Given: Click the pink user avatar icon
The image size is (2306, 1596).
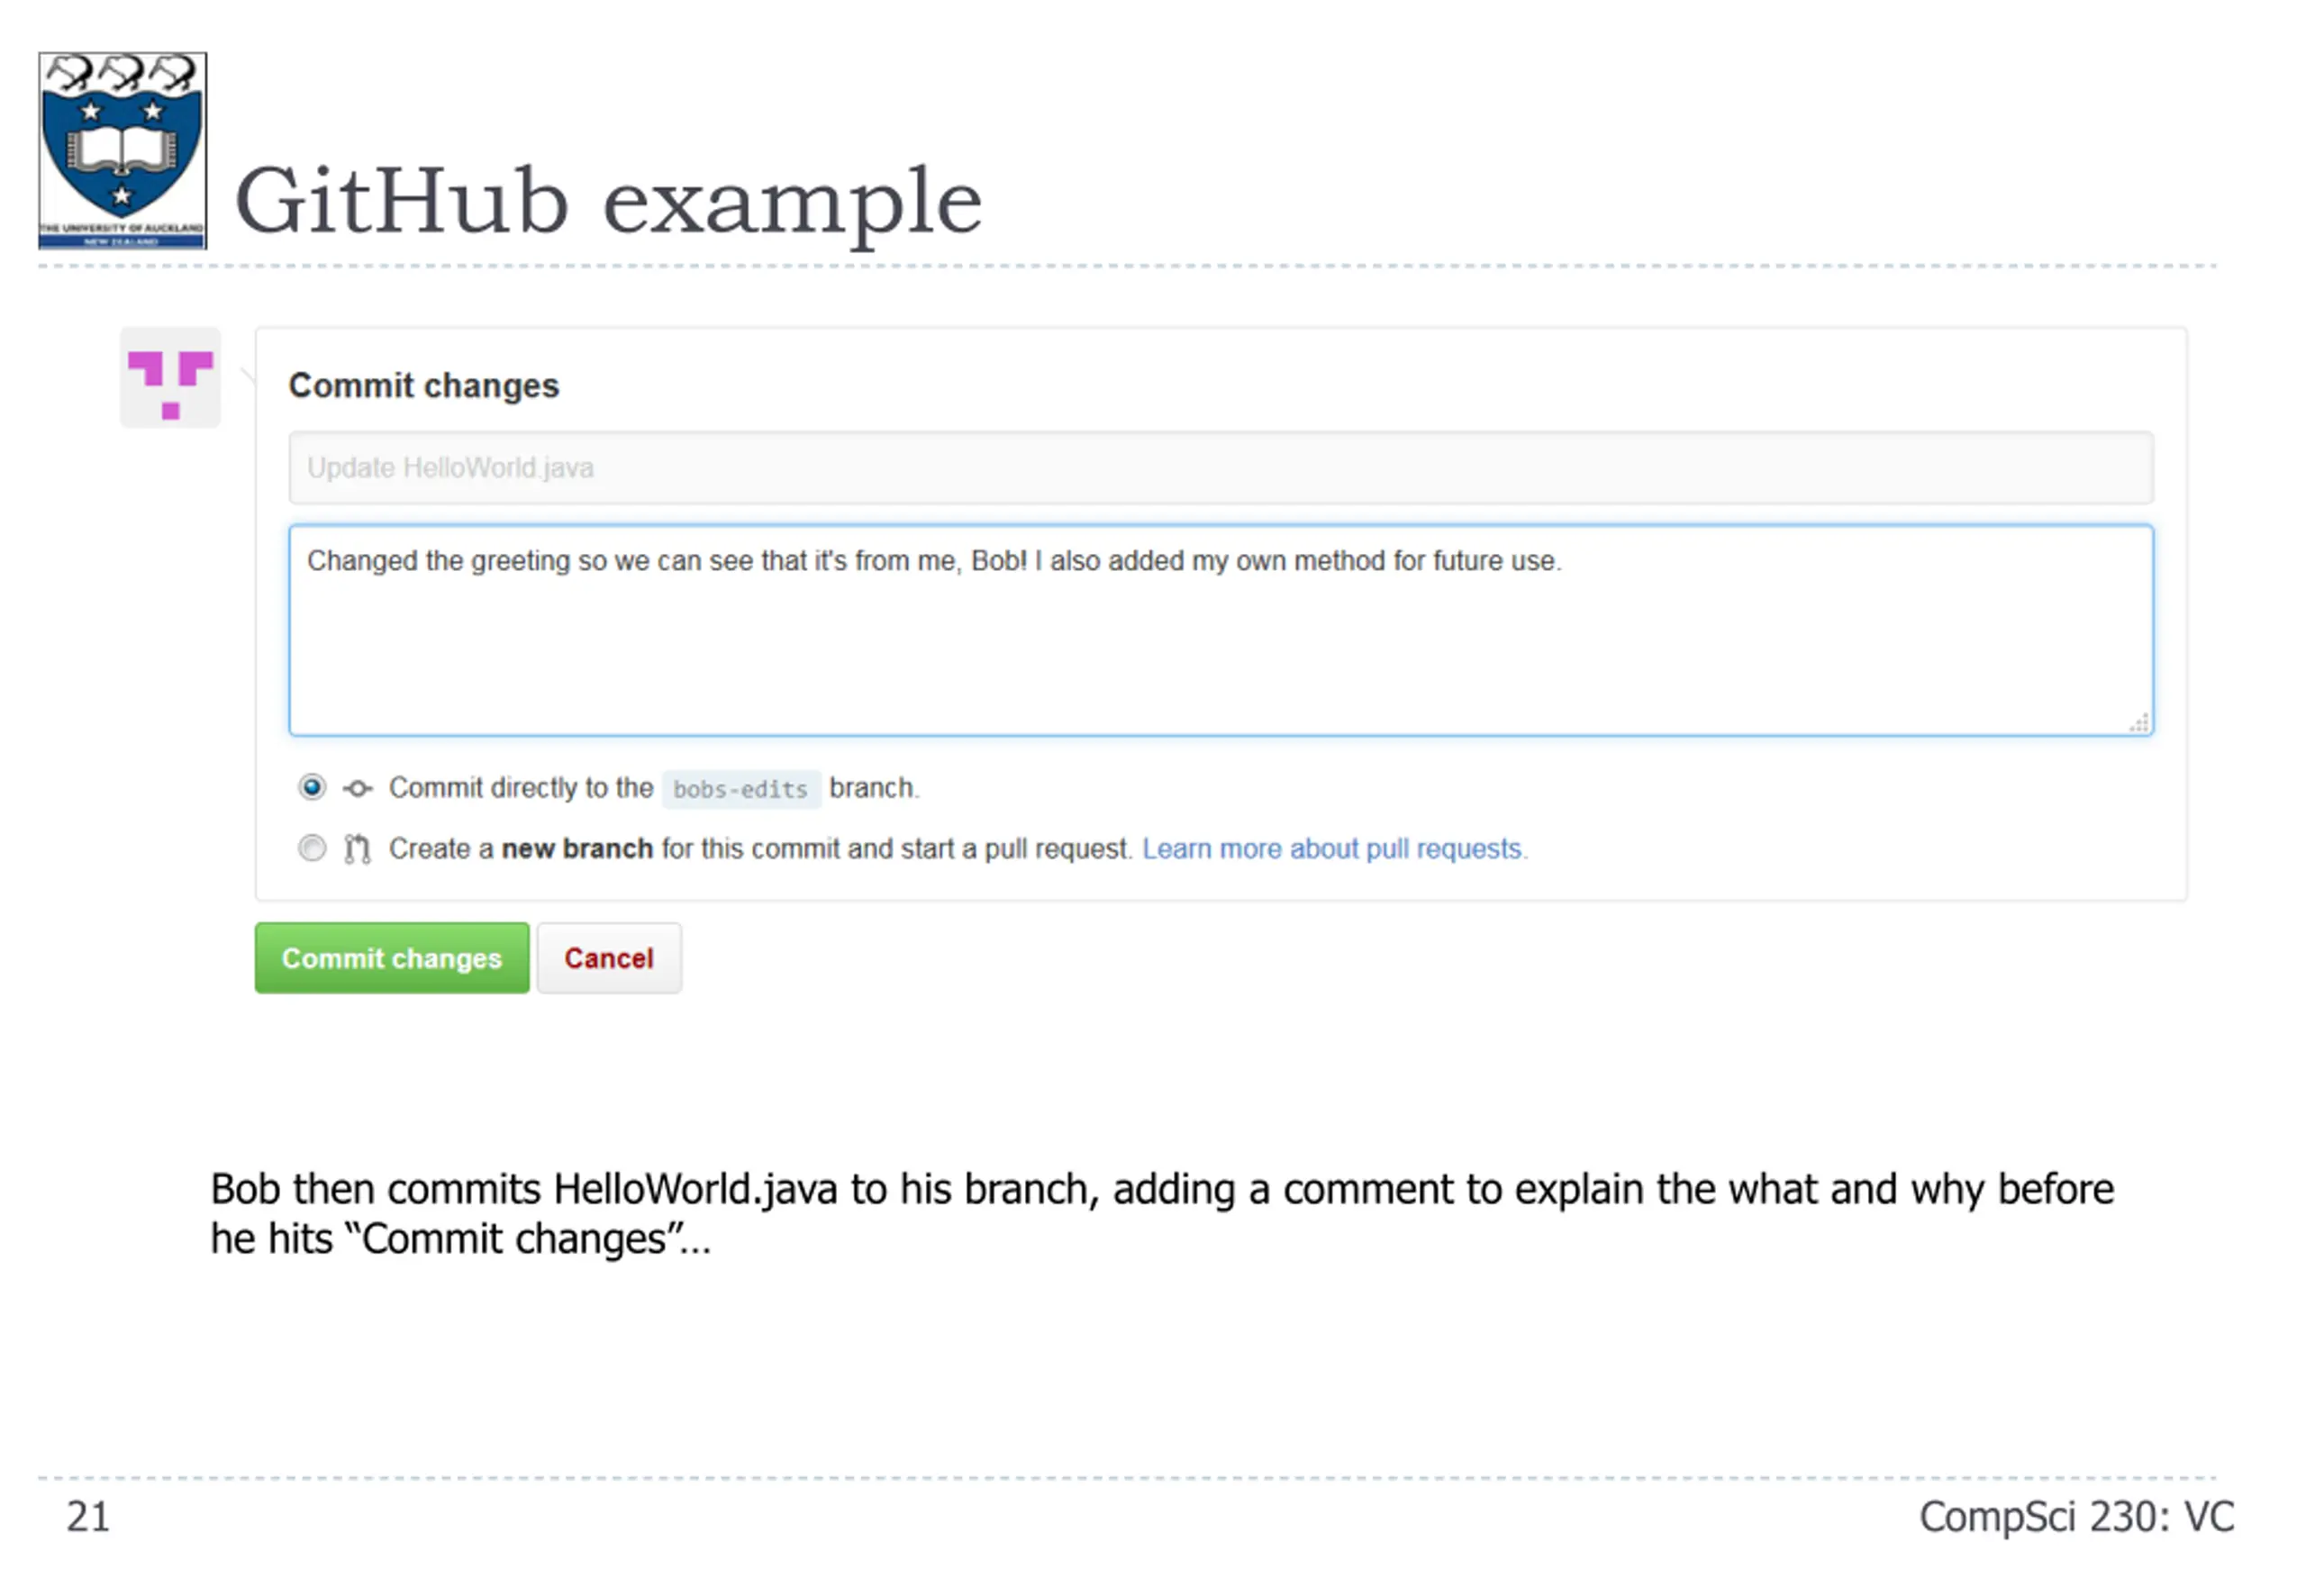Looking at the screenshot, I should pyautogui.click(x=170, y=378).
